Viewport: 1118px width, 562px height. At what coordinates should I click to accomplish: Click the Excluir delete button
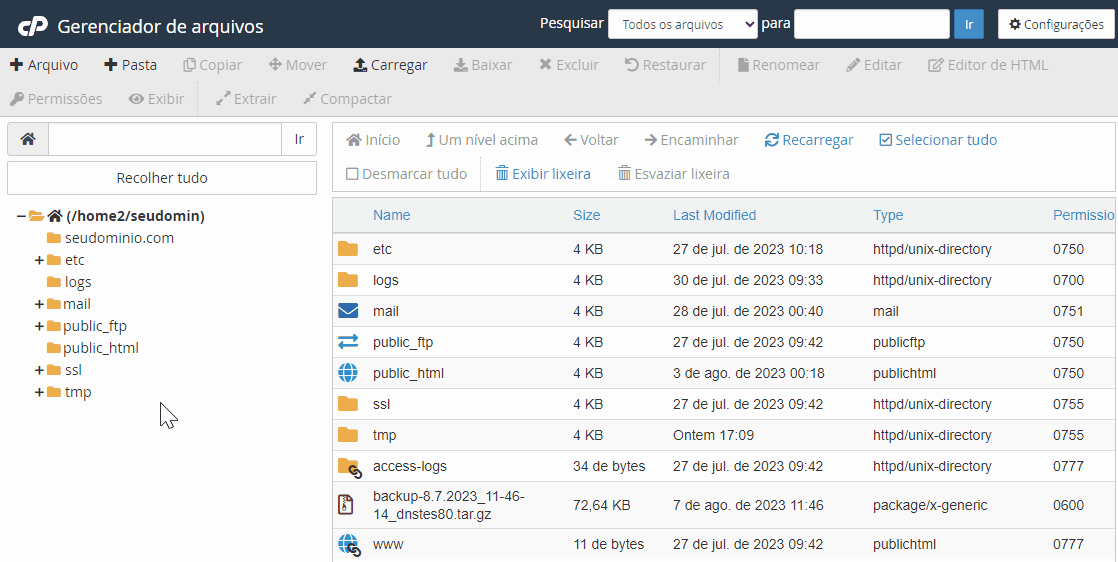[x=568, y=65]
